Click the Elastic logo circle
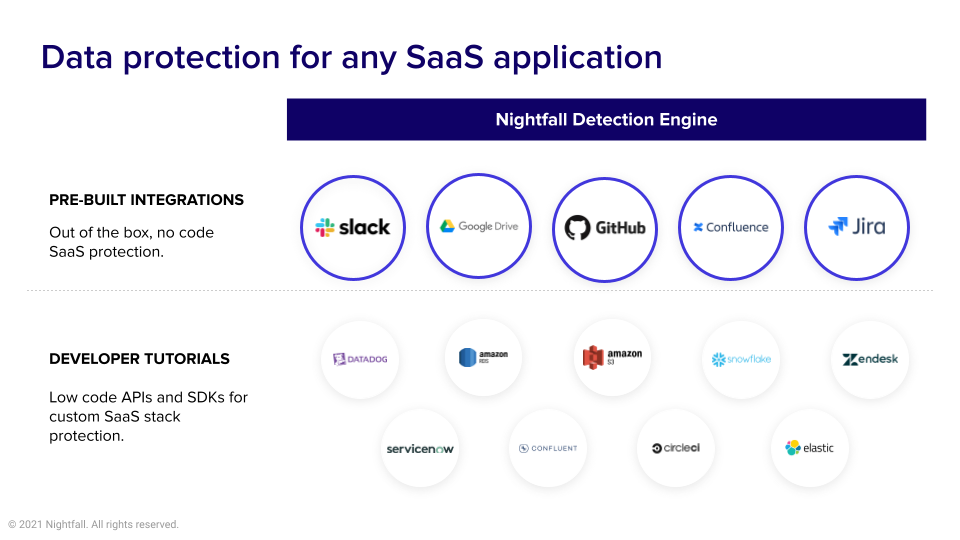Viewport: 960px width, 540px height. coord(809,448)
